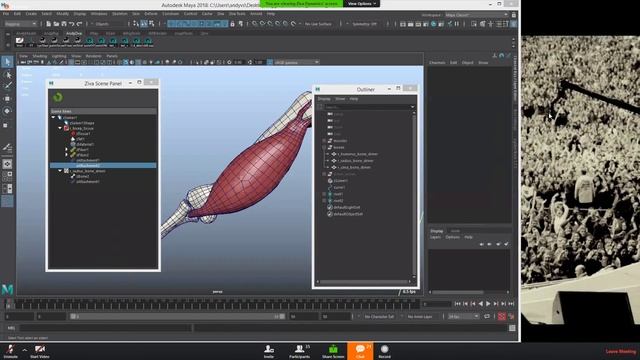Open Zoom Participants panel

pyautogui.click(x=300, y=351)
